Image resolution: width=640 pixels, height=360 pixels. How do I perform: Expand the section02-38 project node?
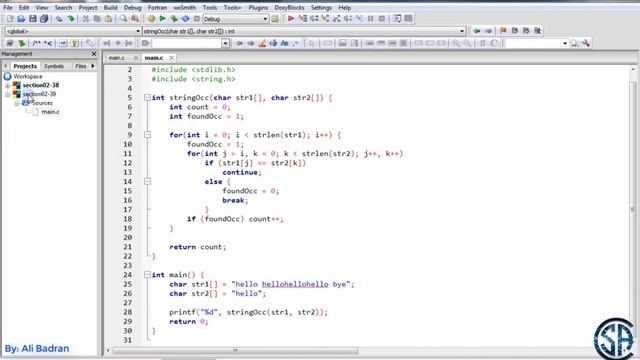tap(8, 85)
